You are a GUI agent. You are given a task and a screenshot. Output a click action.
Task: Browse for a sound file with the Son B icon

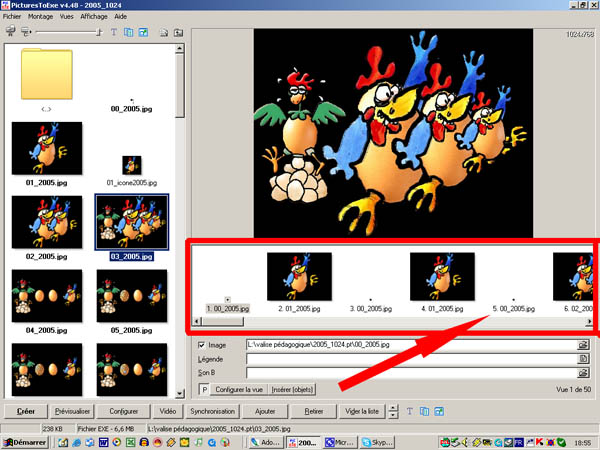(583, 372)
